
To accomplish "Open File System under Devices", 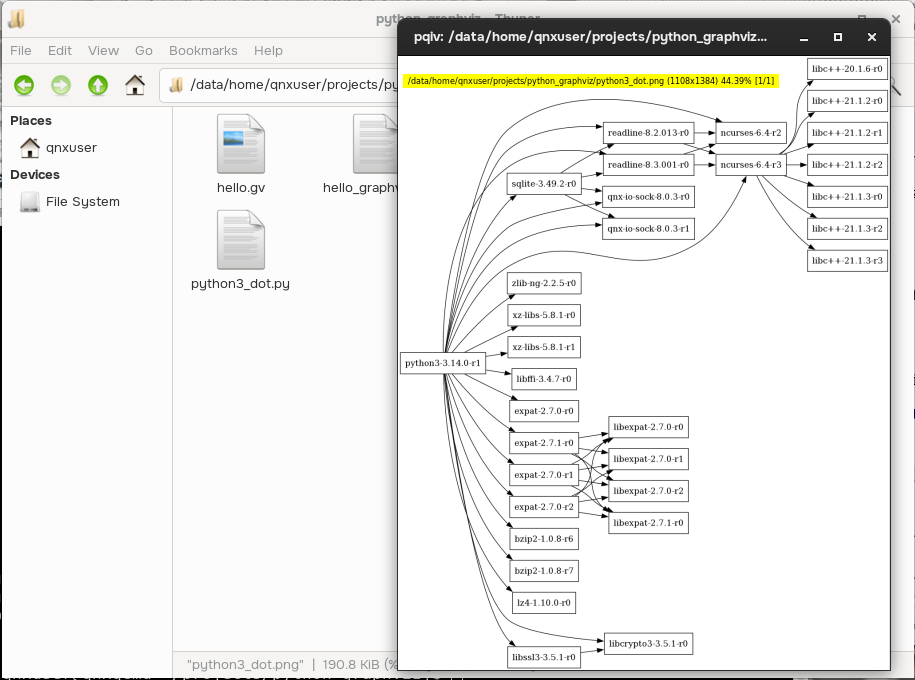I will click(x=82, y=202).
